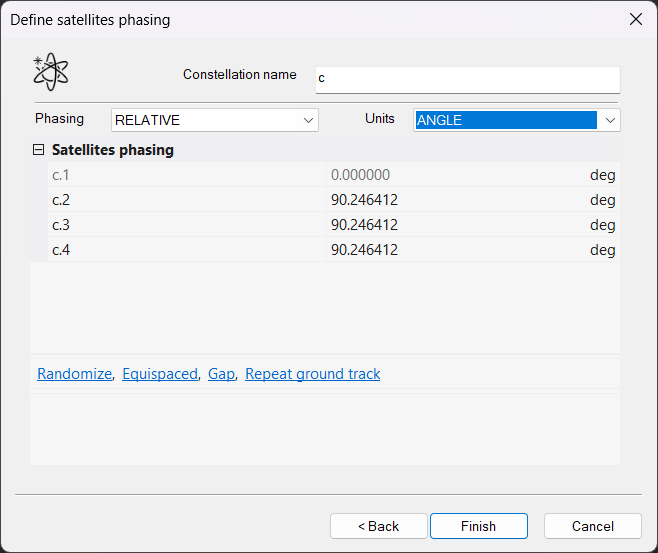Screen dimensions: 658x553
Task: Close the Define satellites phasing dialog
Action: tap(635, 19)
